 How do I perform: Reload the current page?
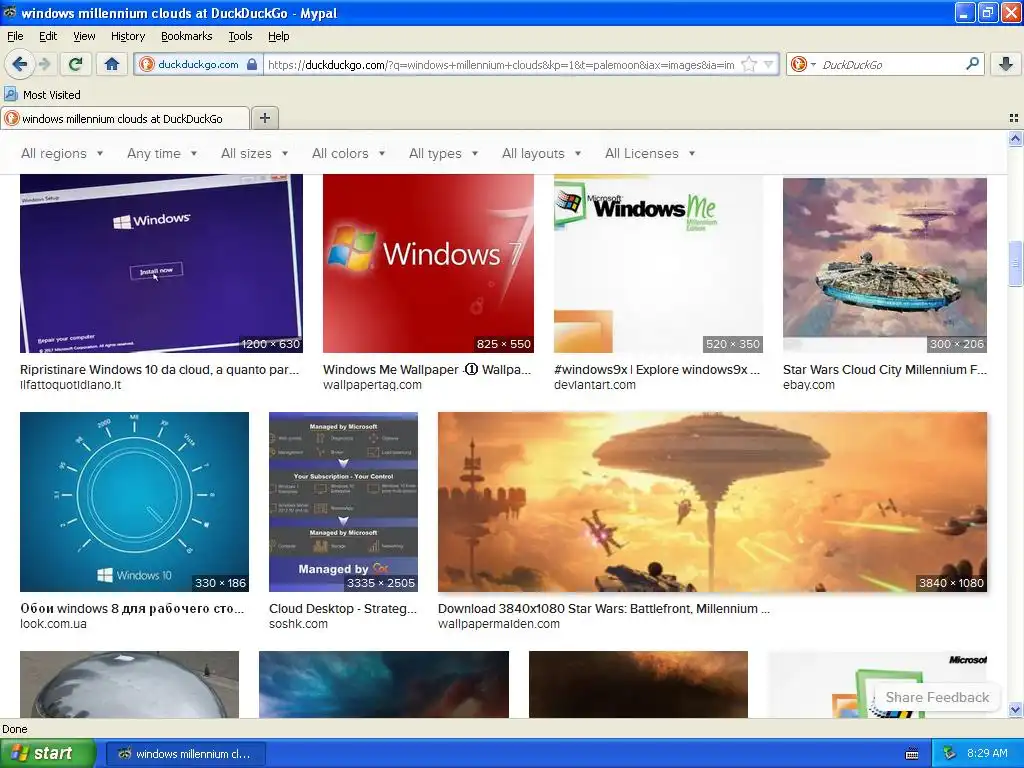(76, 64)
